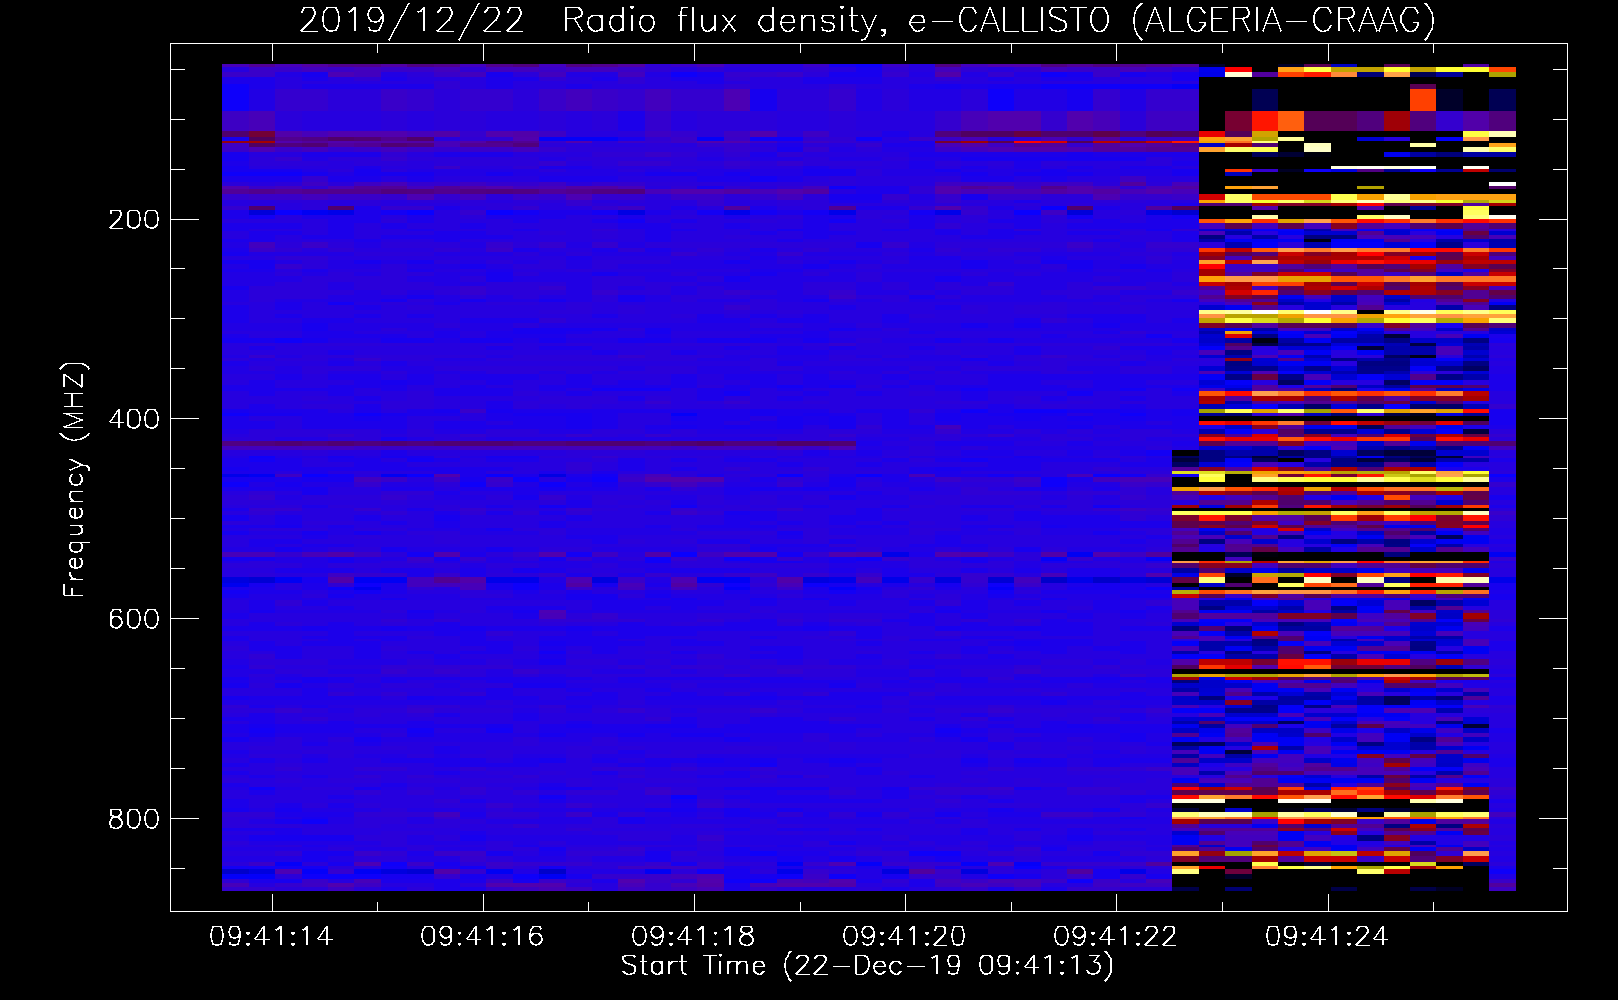This screenshot has height=1000, width=1618.
Task: Click the "200" frequency tick label
Action: click(x=134, y=220)
